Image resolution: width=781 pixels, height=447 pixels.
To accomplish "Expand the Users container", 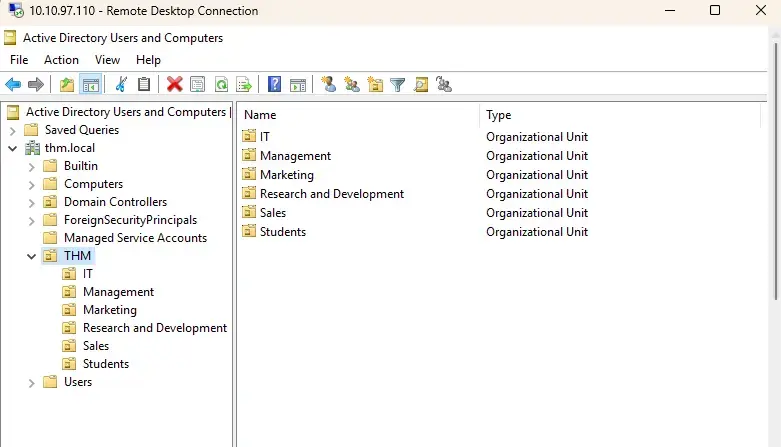I will 31,383.
